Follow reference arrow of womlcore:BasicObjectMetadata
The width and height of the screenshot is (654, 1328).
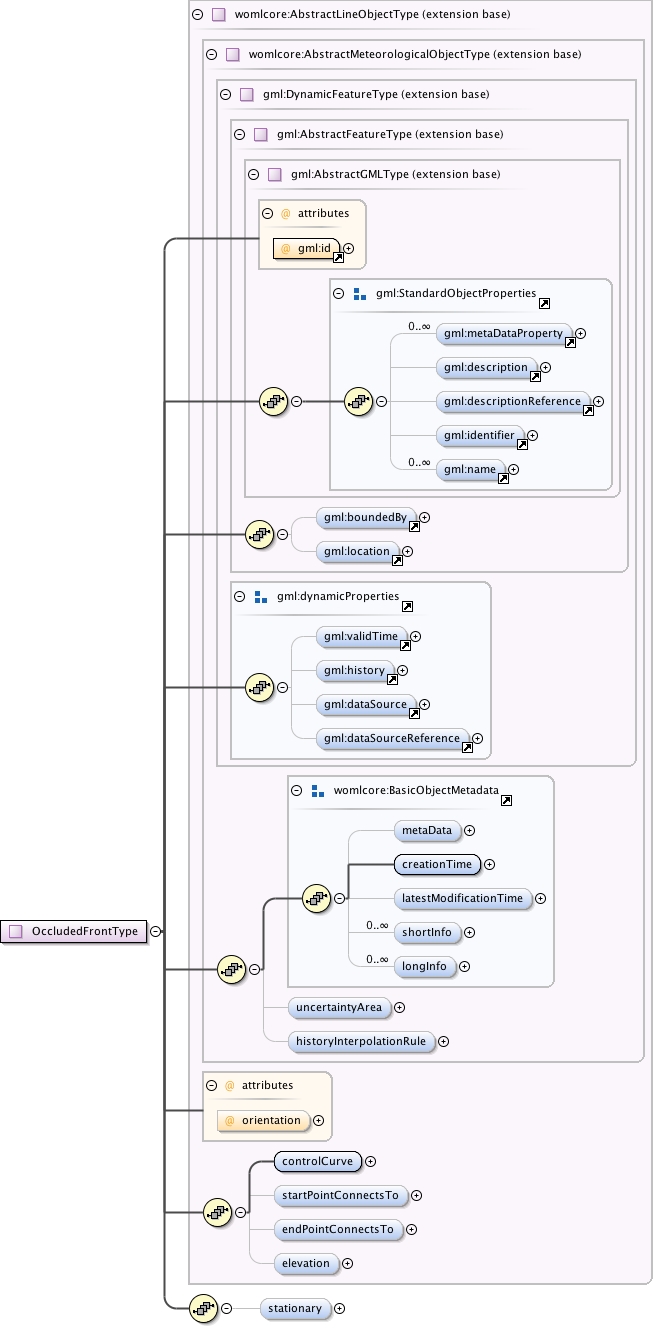click(x=507, y=800)
